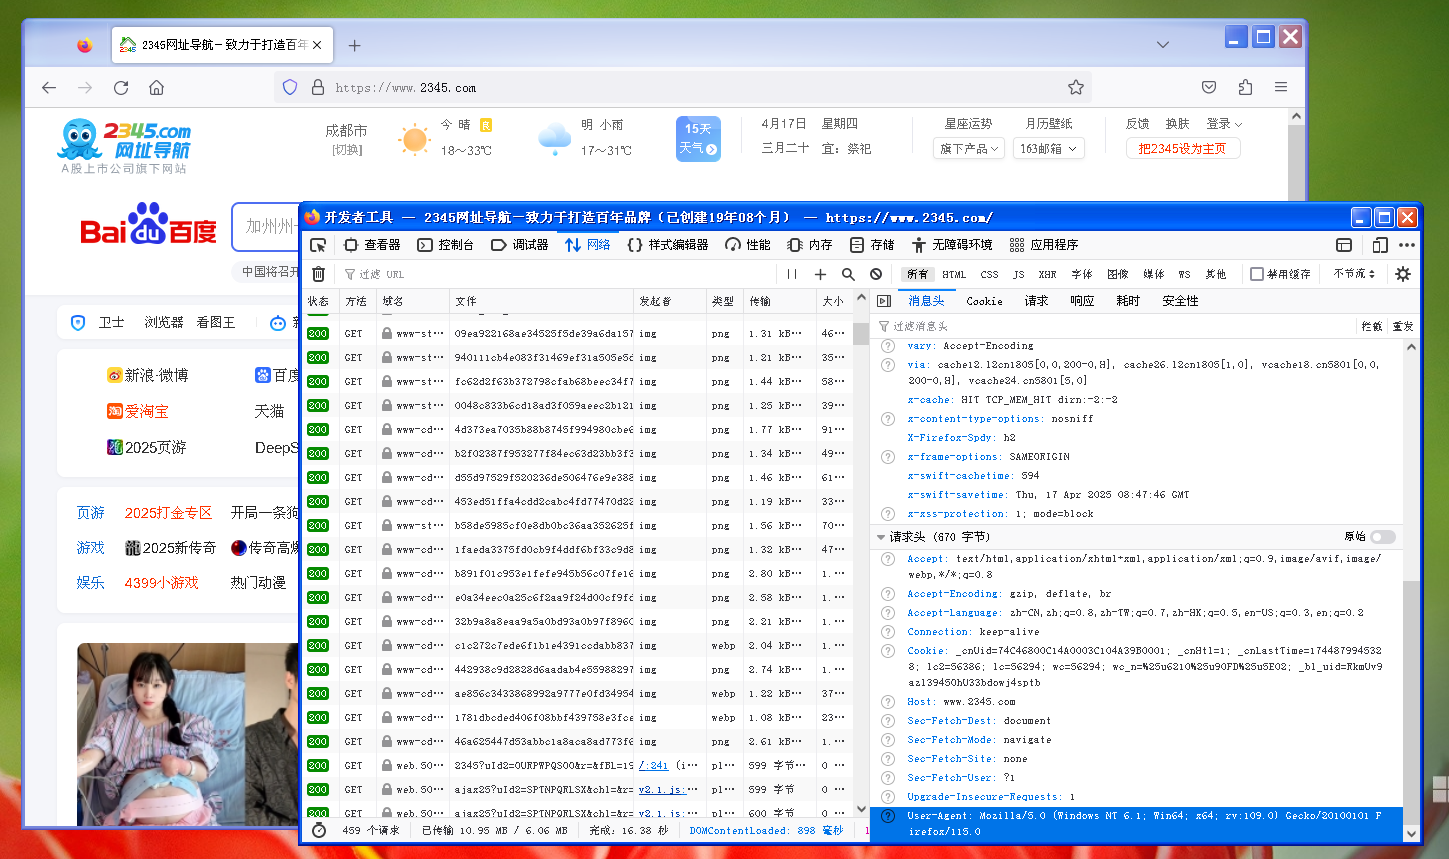Viewport: 1449px width, 859px height.
Task: Filter requests by fonts type
Action: [1082, 274]
